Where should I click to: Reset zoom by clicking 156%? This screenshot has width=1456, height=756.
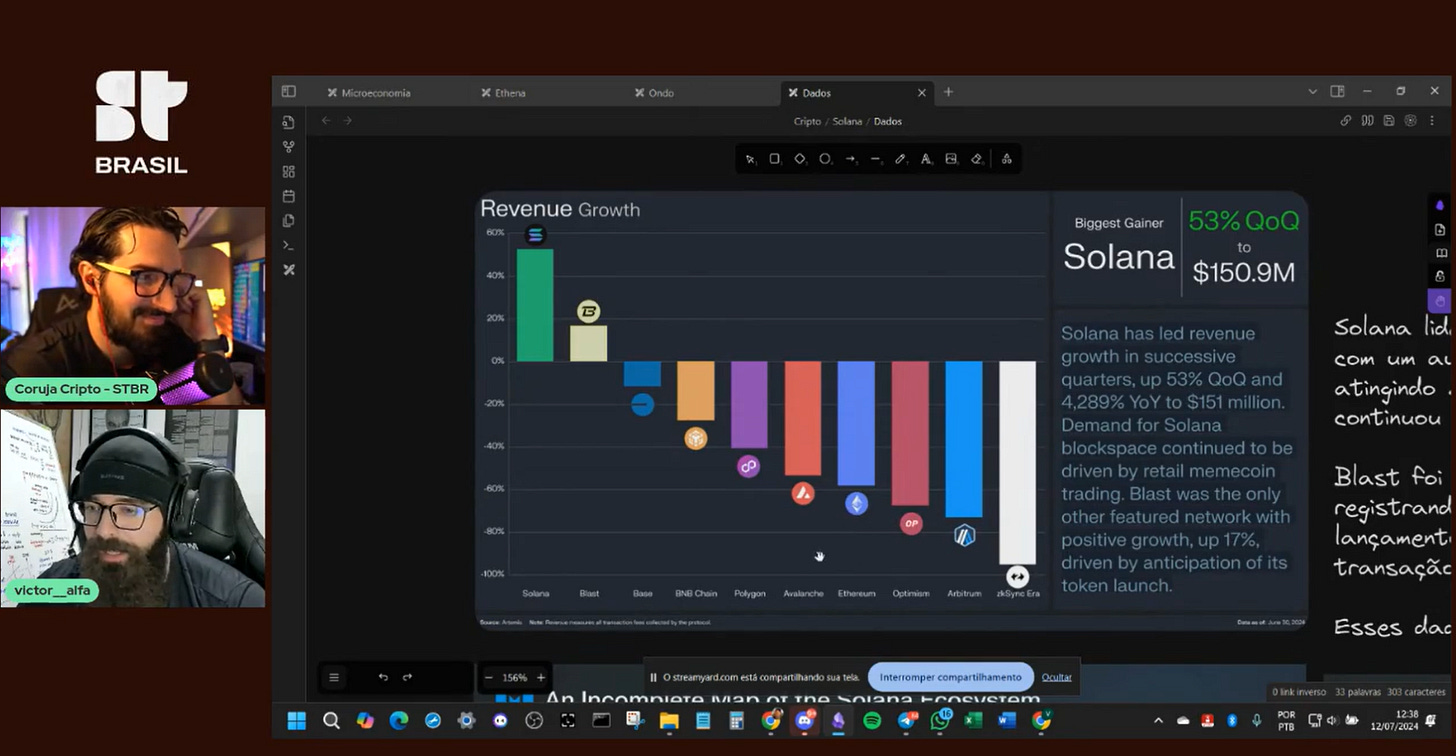pyautogui.click(x=514, y=677)
